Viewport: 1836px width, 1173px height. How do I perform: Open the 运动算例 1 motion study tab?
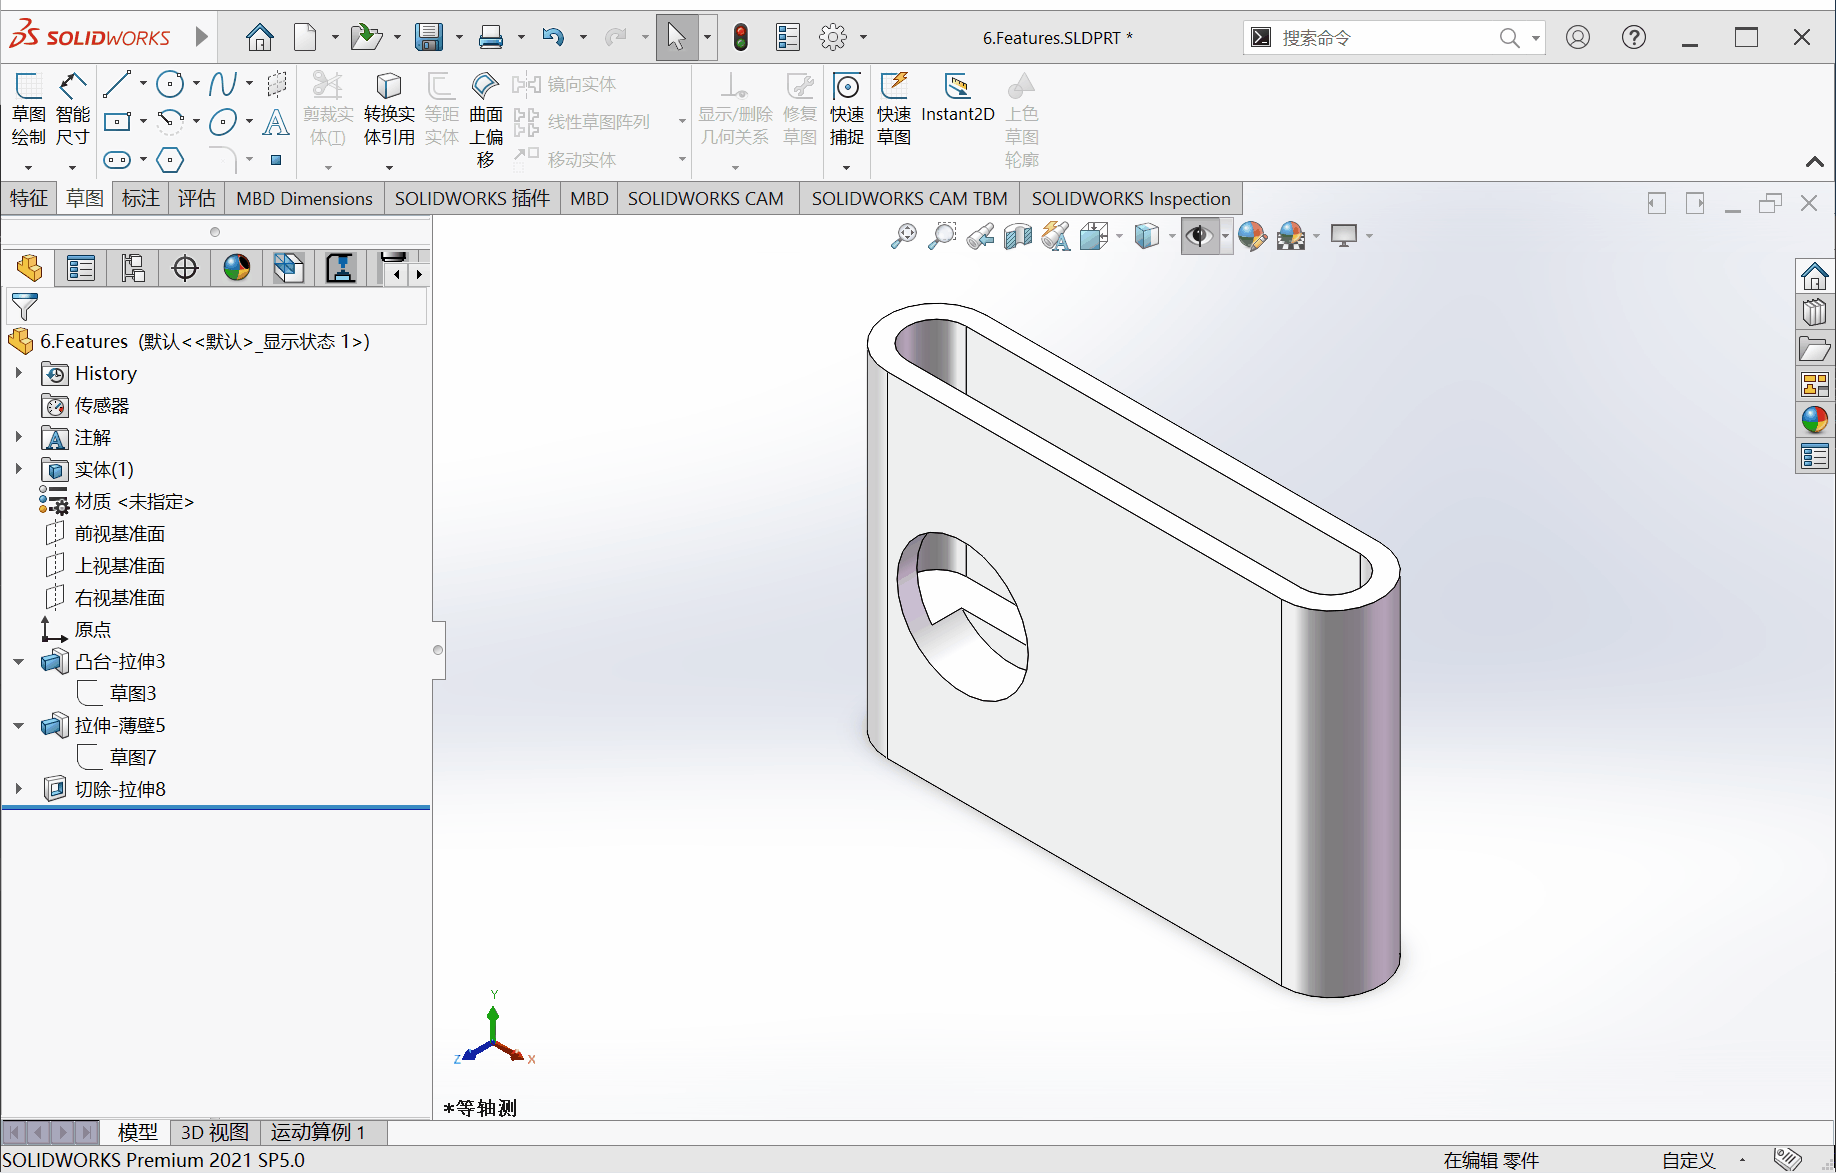coord(318,1132)
